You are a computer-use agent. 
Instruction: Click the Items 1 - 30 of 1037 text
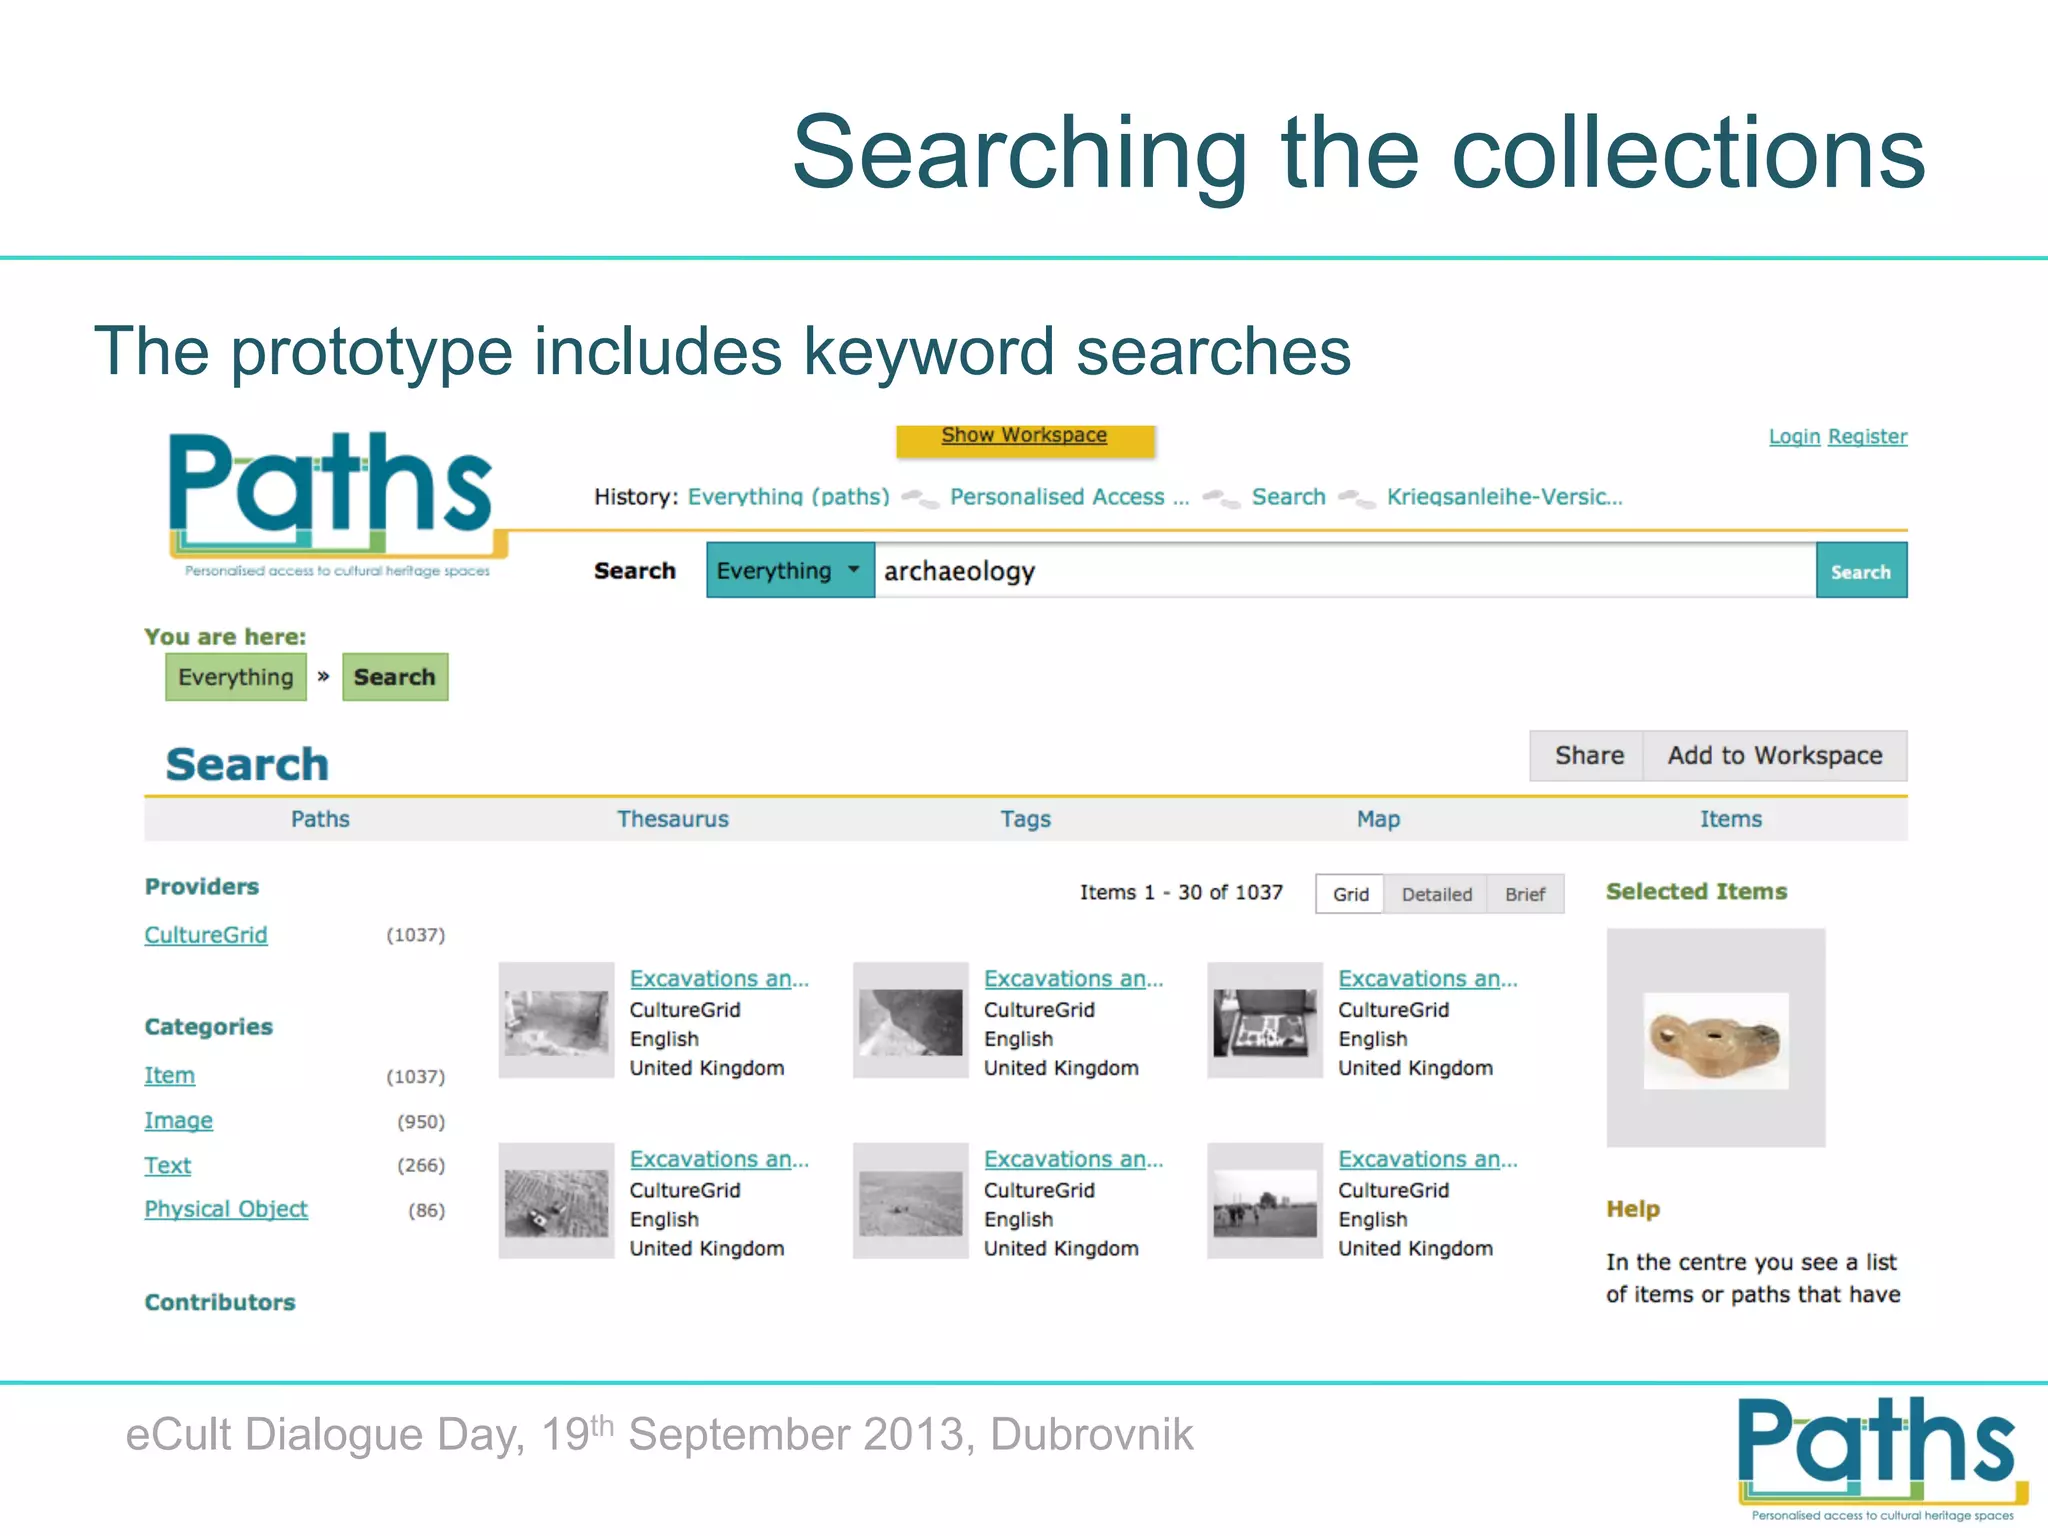(1181, 892)
